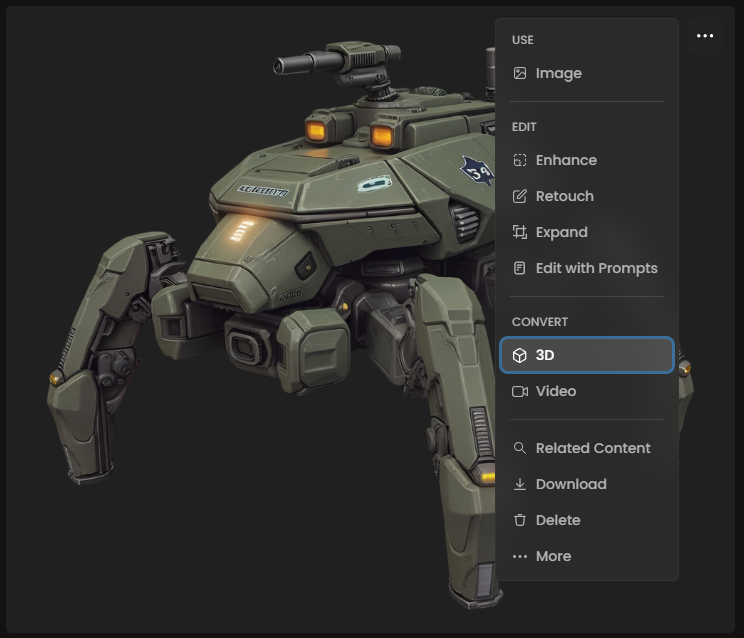
Task: Choose Use as Image from menu
Action: [558, 73]
